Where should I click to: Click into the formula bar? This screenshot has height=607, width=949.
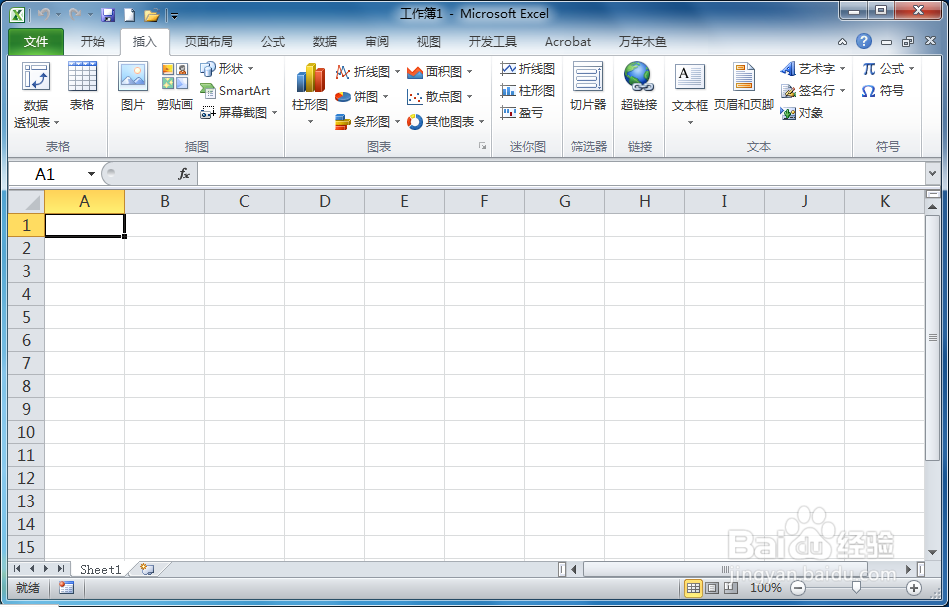click(560, 174)
